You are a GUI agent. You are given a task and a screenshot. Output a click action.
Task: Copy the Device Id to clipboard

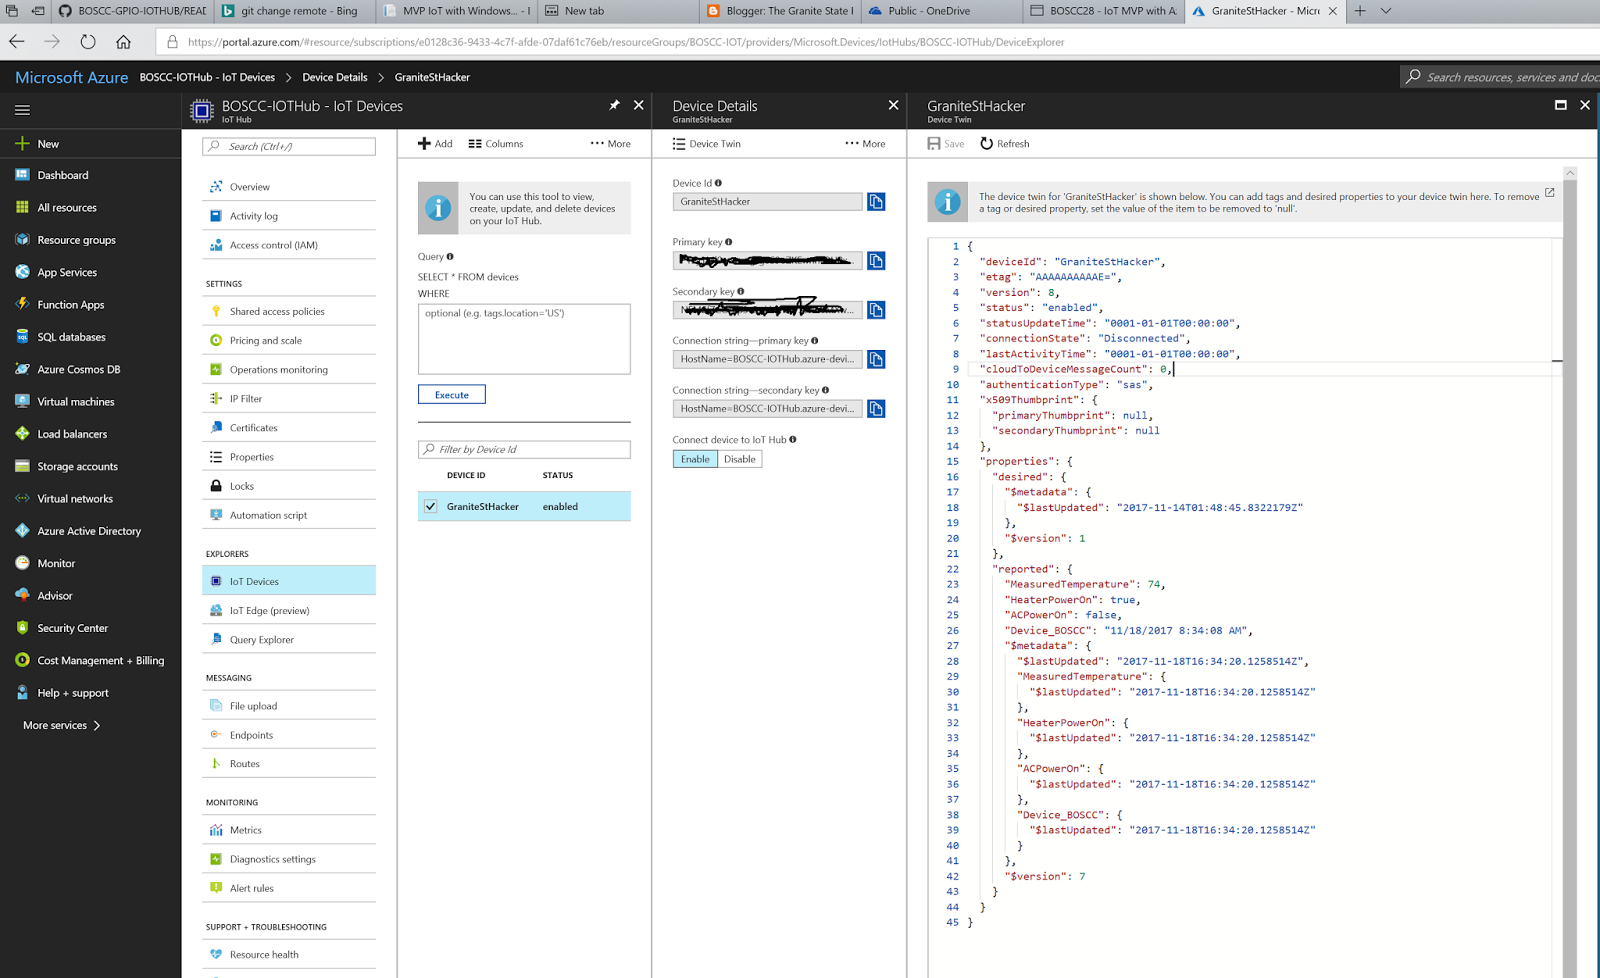click(876, 202)
